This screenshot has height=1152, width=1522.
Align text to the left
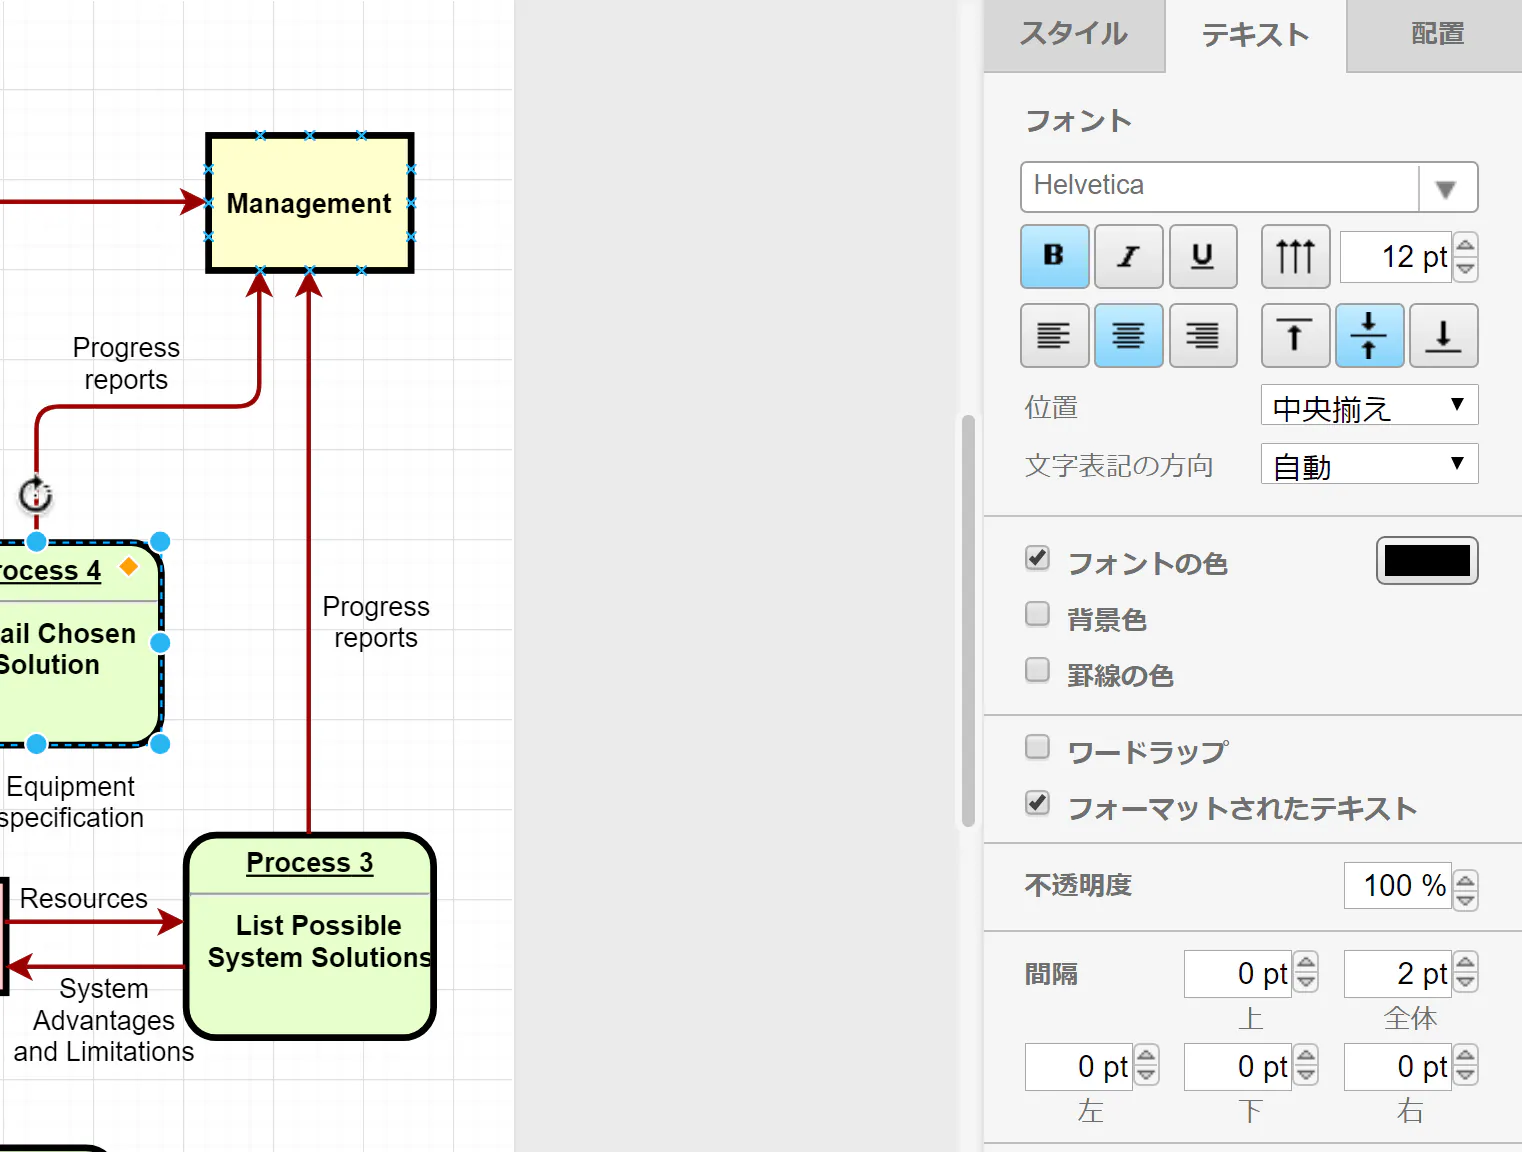pyautogui.click(x=1054, y=336)
